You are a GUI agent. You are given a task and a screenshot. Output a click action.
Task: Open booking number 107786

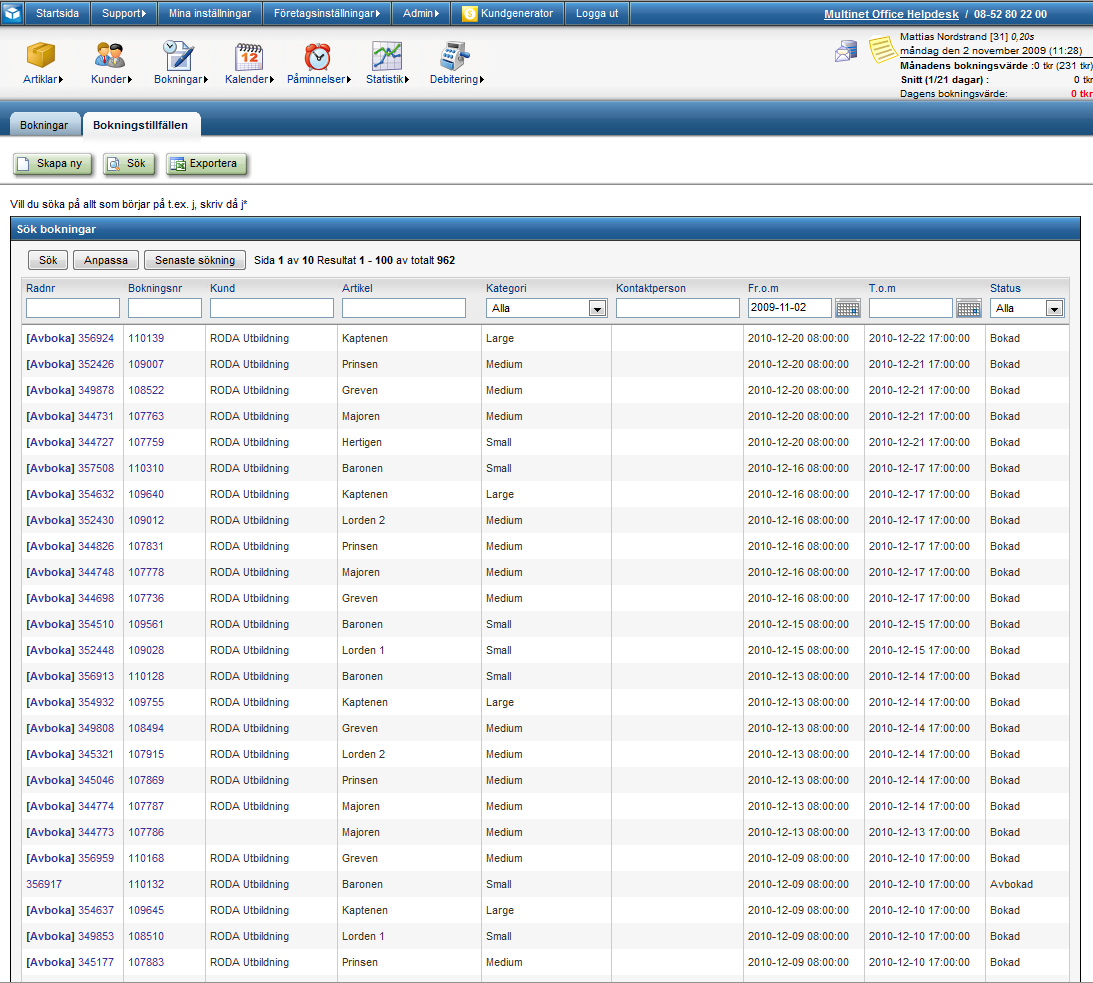click(146, 832)
